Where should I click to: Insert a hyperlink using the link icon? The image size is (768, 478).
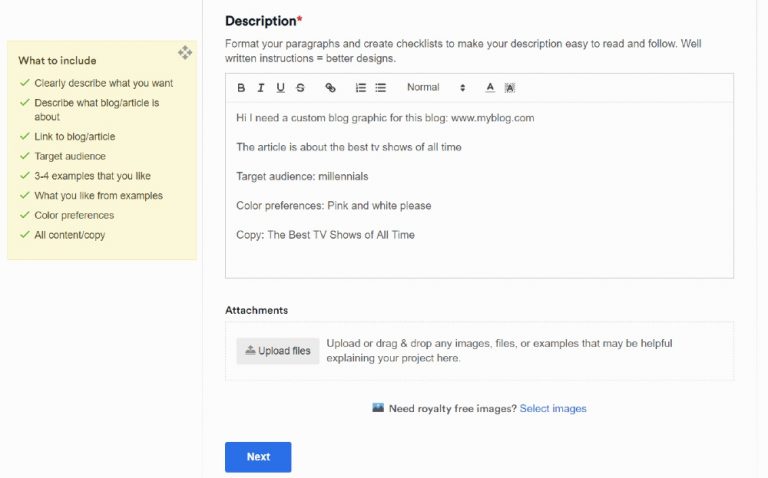point(331,88)
